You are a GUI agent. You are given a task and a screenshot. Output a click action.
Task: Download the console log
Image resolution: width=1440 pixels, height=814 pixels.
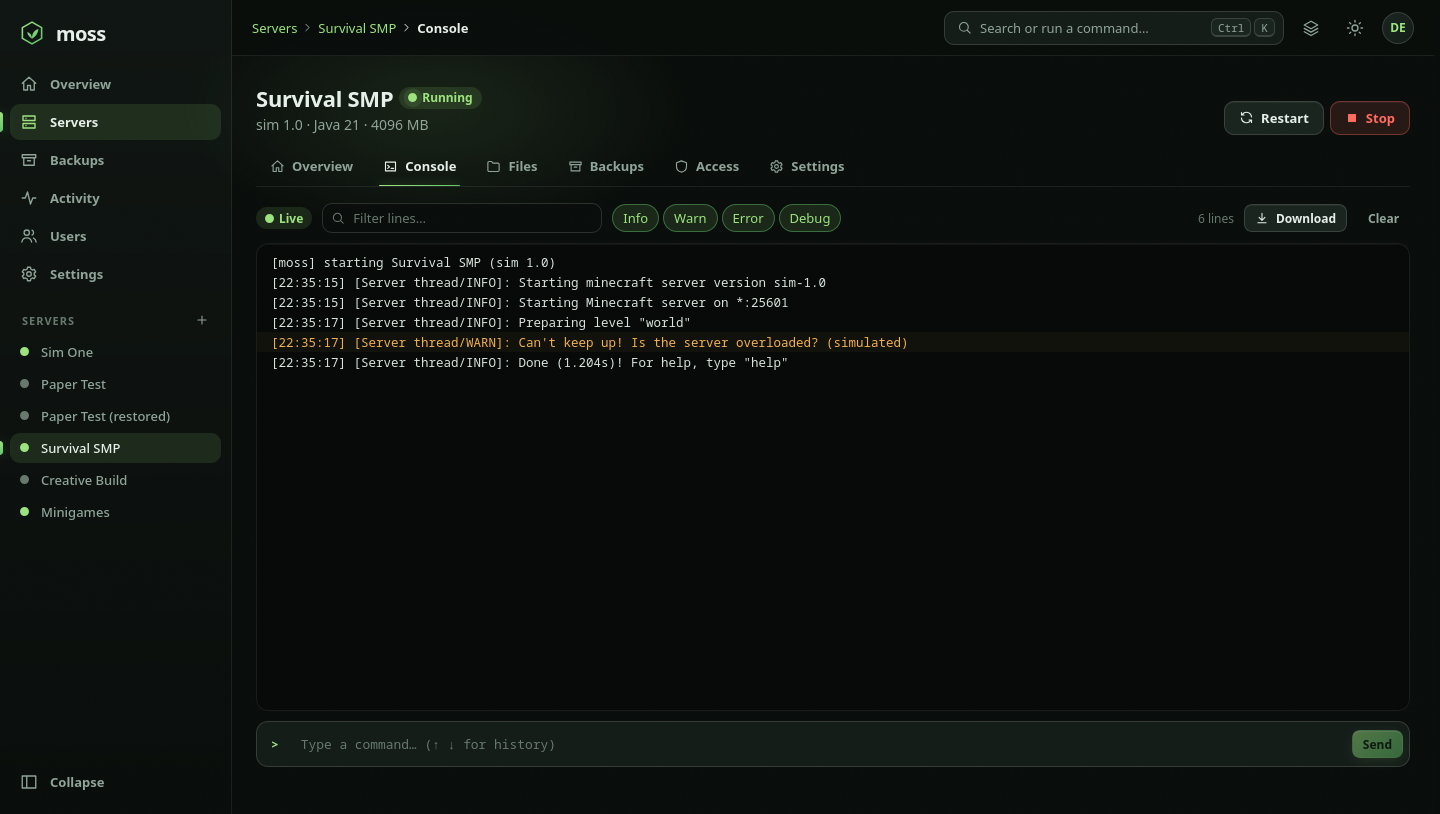coord(1296,218)
